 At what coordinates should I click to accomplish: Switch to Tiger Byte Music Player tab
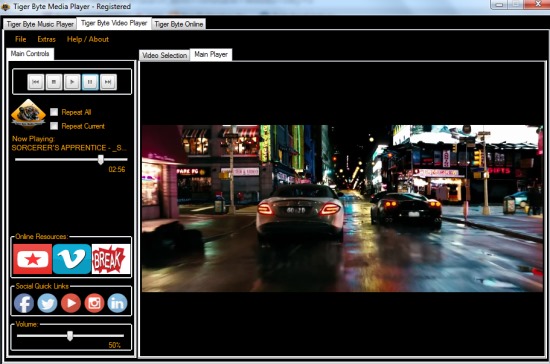tap(40, 24)
